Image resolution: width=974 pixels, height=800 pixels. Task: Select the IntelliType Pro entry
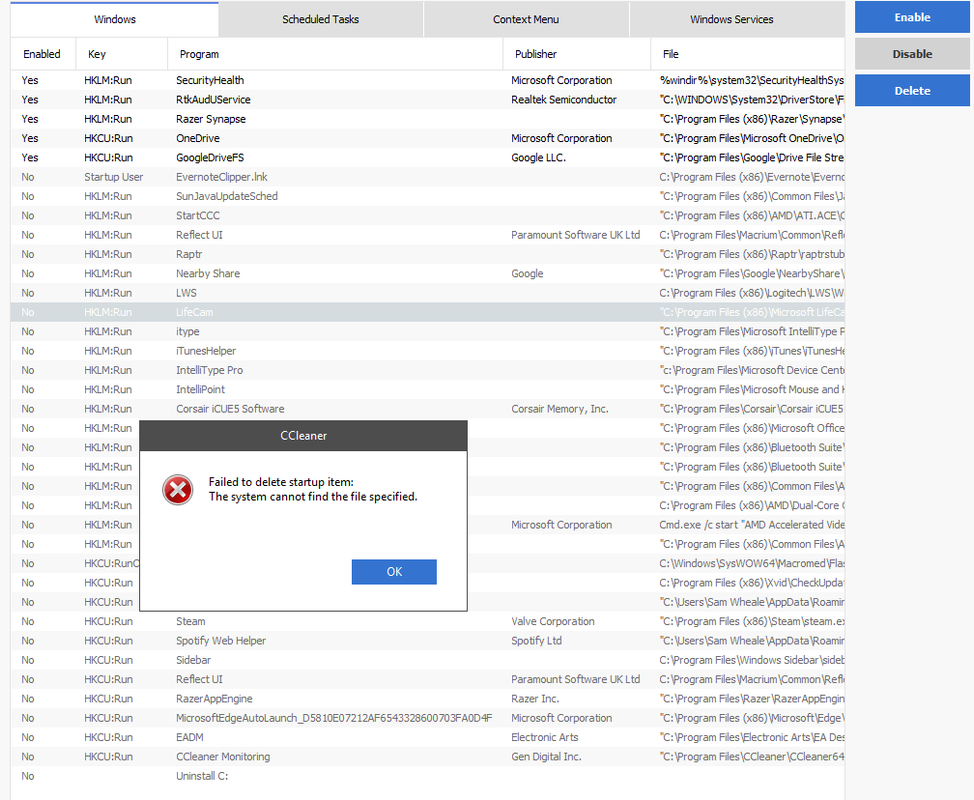[427, 370]
